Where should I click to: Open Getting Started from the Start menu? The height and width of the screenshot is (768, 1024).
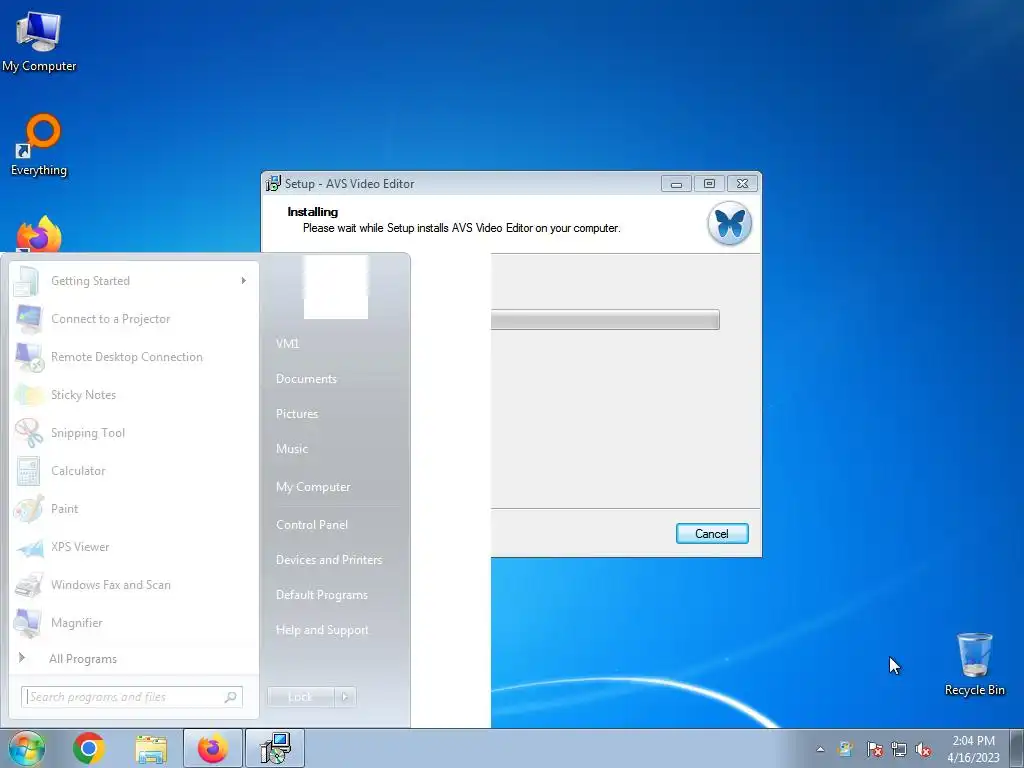pyautogui.click(x=134, y=281)
